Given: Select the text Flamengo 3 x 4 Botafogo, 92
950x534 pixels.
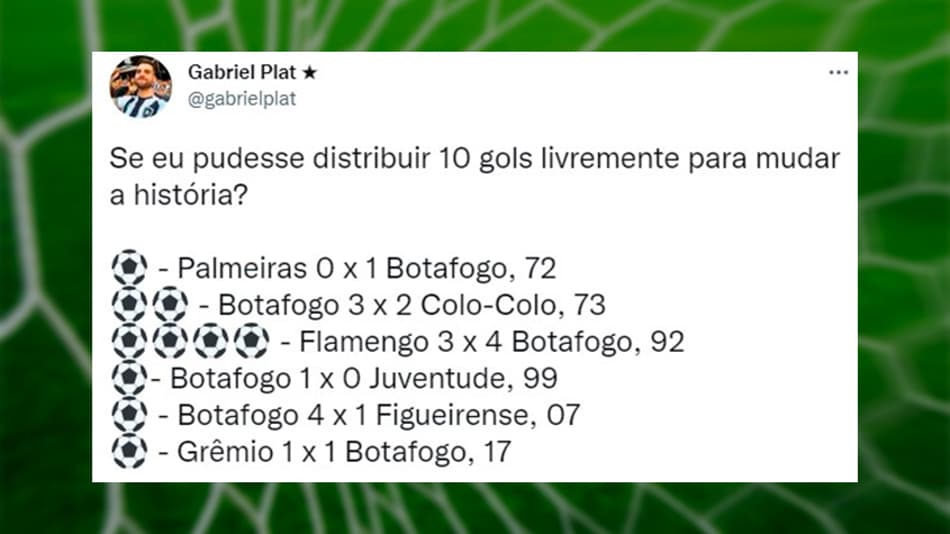Looking at the screenshot, I should click(492, 342).
